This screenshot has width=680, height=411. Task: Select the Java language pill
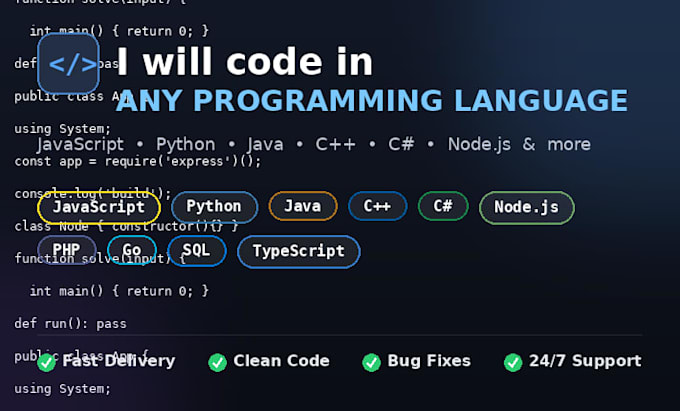[x=303, y=206]
